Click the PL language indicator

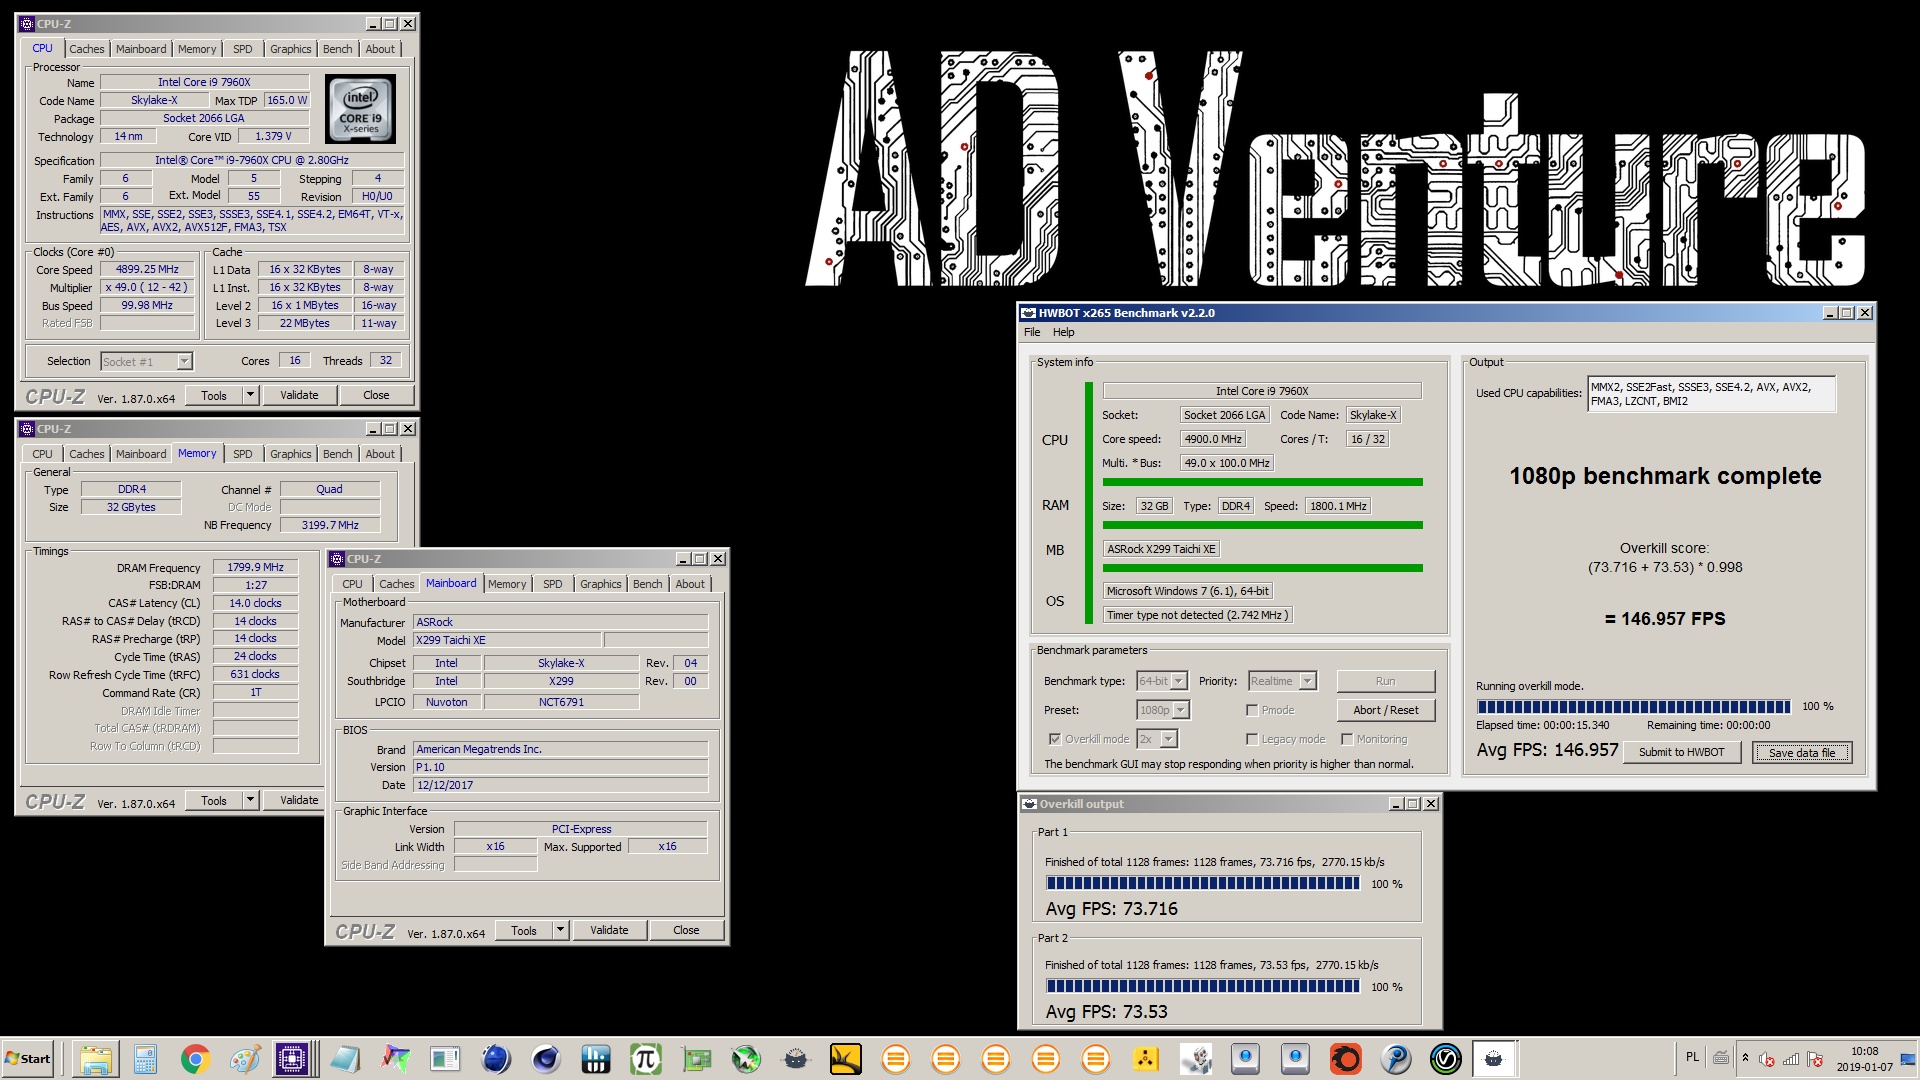1692,1057
